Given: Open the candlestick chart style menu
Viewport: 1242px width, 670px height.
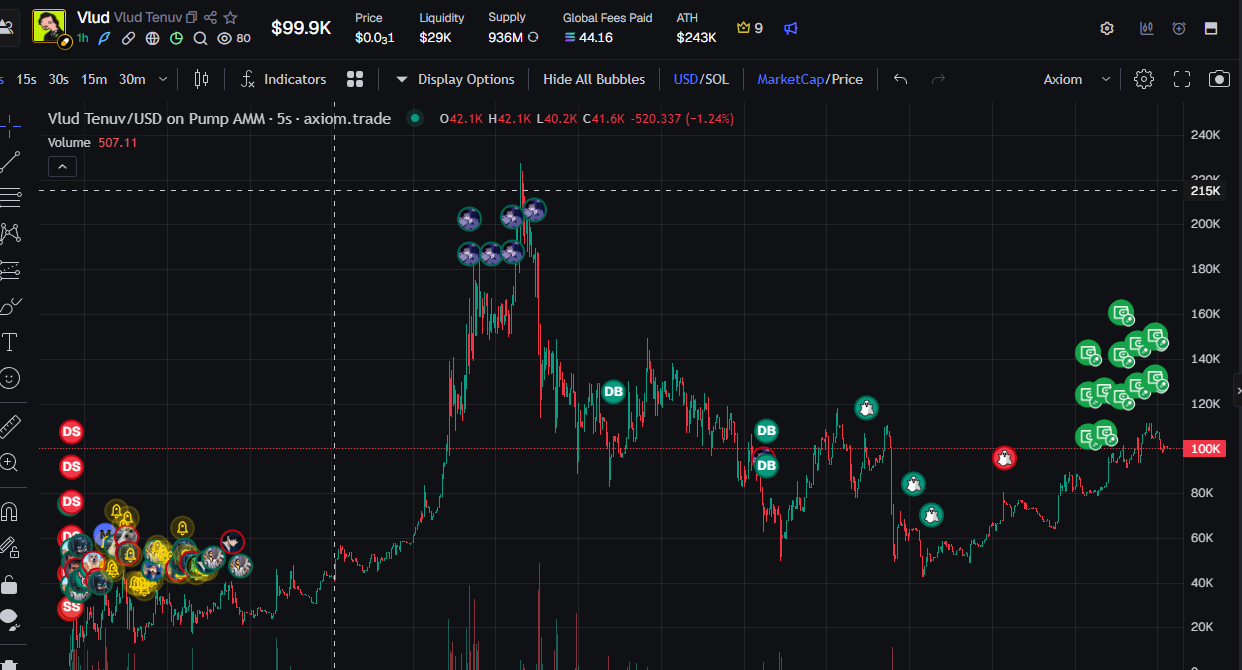Looking at the screenshot, I should tap(201, 79).
